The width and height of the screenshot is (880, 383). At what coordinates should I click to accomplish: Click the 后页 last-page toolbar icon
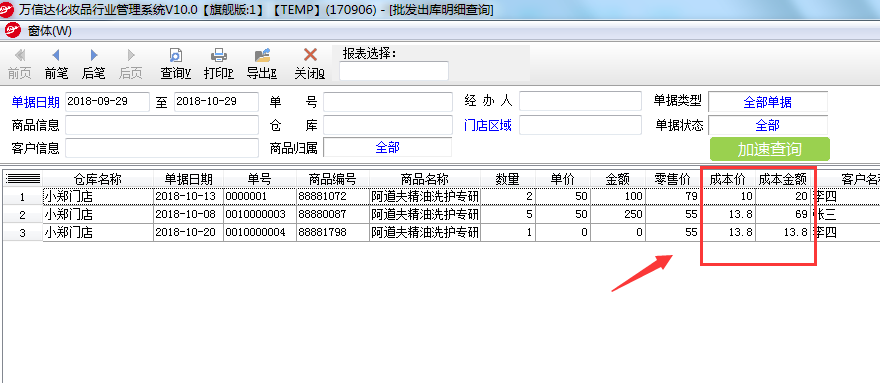point(131,55)
